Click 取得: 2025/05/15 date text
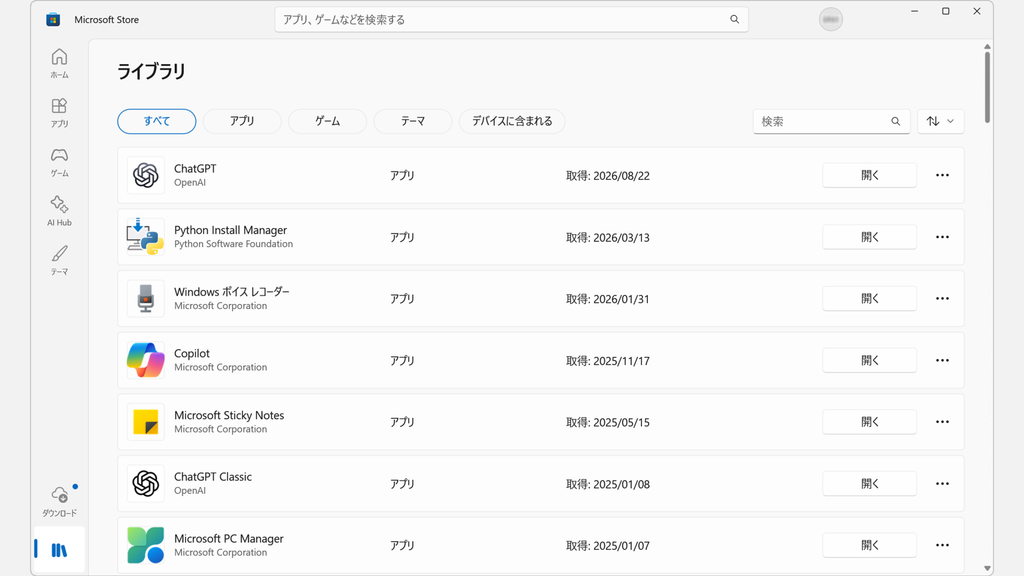This screenshot has width=1024, height=576. [x=608, y=423]
